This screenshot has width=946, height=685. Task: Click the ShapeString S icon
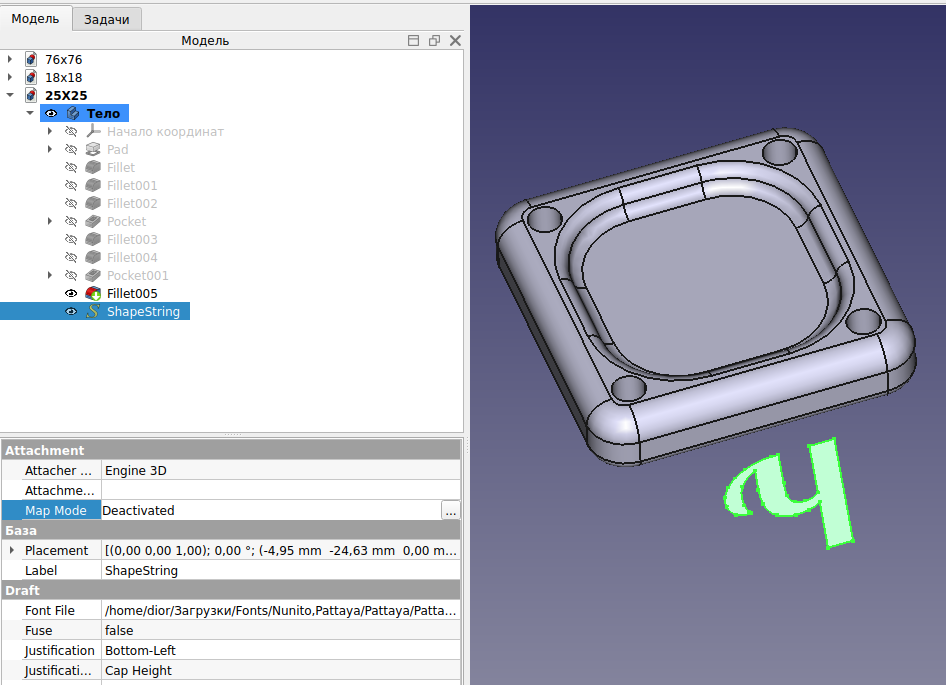pyautogui.click(x=93, y=311)
